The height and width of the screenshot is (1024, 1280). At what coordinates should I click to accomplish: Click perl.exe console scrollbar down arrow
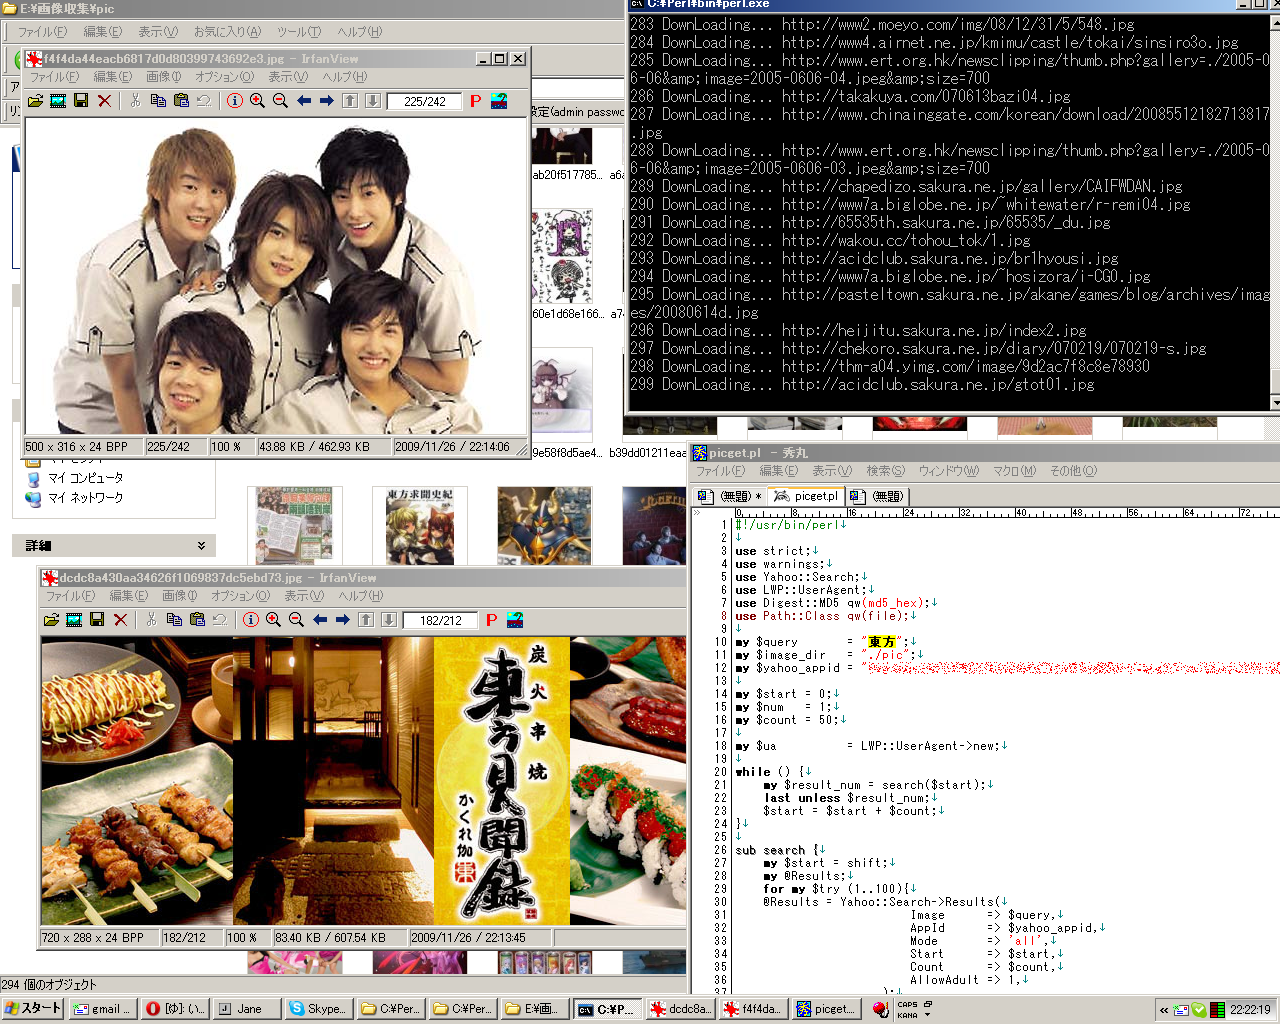click(1275, 402)
